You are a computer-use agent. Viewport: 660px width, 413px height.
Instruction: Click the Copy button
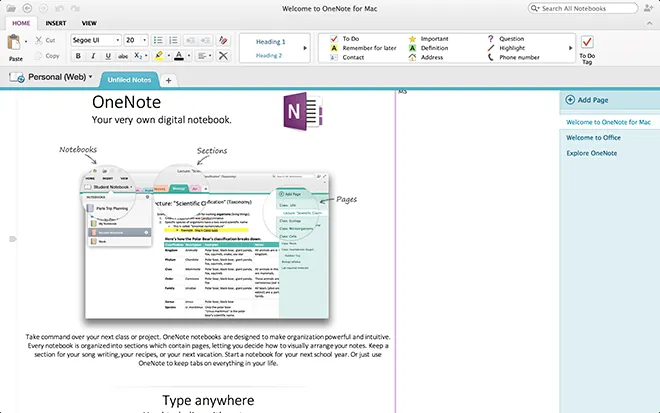[47, 56]
